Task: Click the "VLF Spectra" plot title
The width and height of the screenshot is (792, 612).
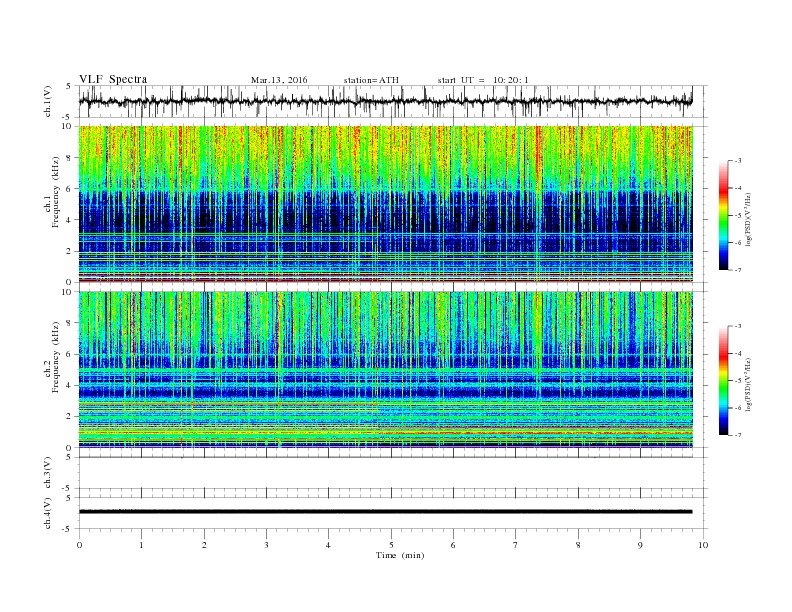Action: point(113,79)
